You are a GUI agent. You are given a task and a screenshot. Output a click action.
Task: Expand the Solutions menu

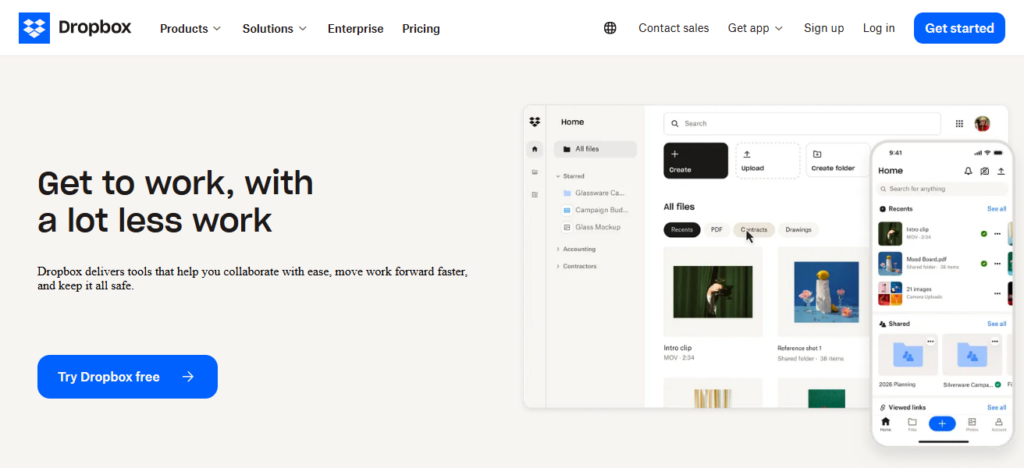point(274,29)
